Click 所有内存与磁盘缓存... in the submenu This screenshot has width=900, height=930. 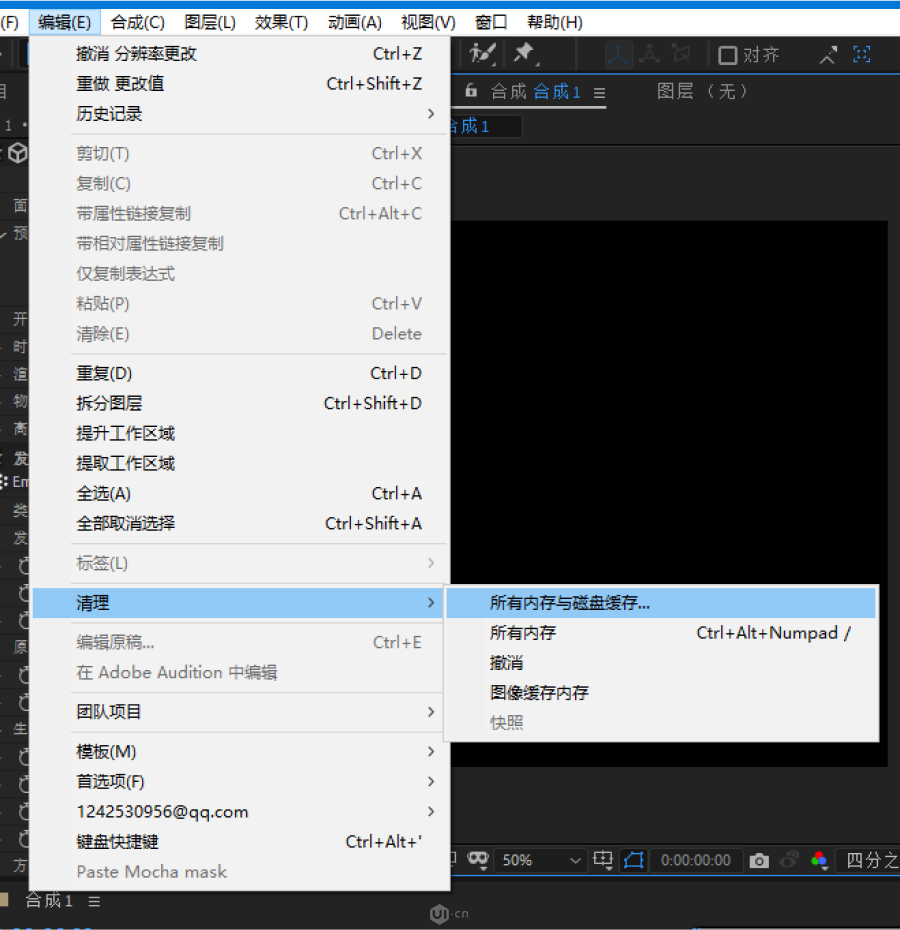(661, 603)
